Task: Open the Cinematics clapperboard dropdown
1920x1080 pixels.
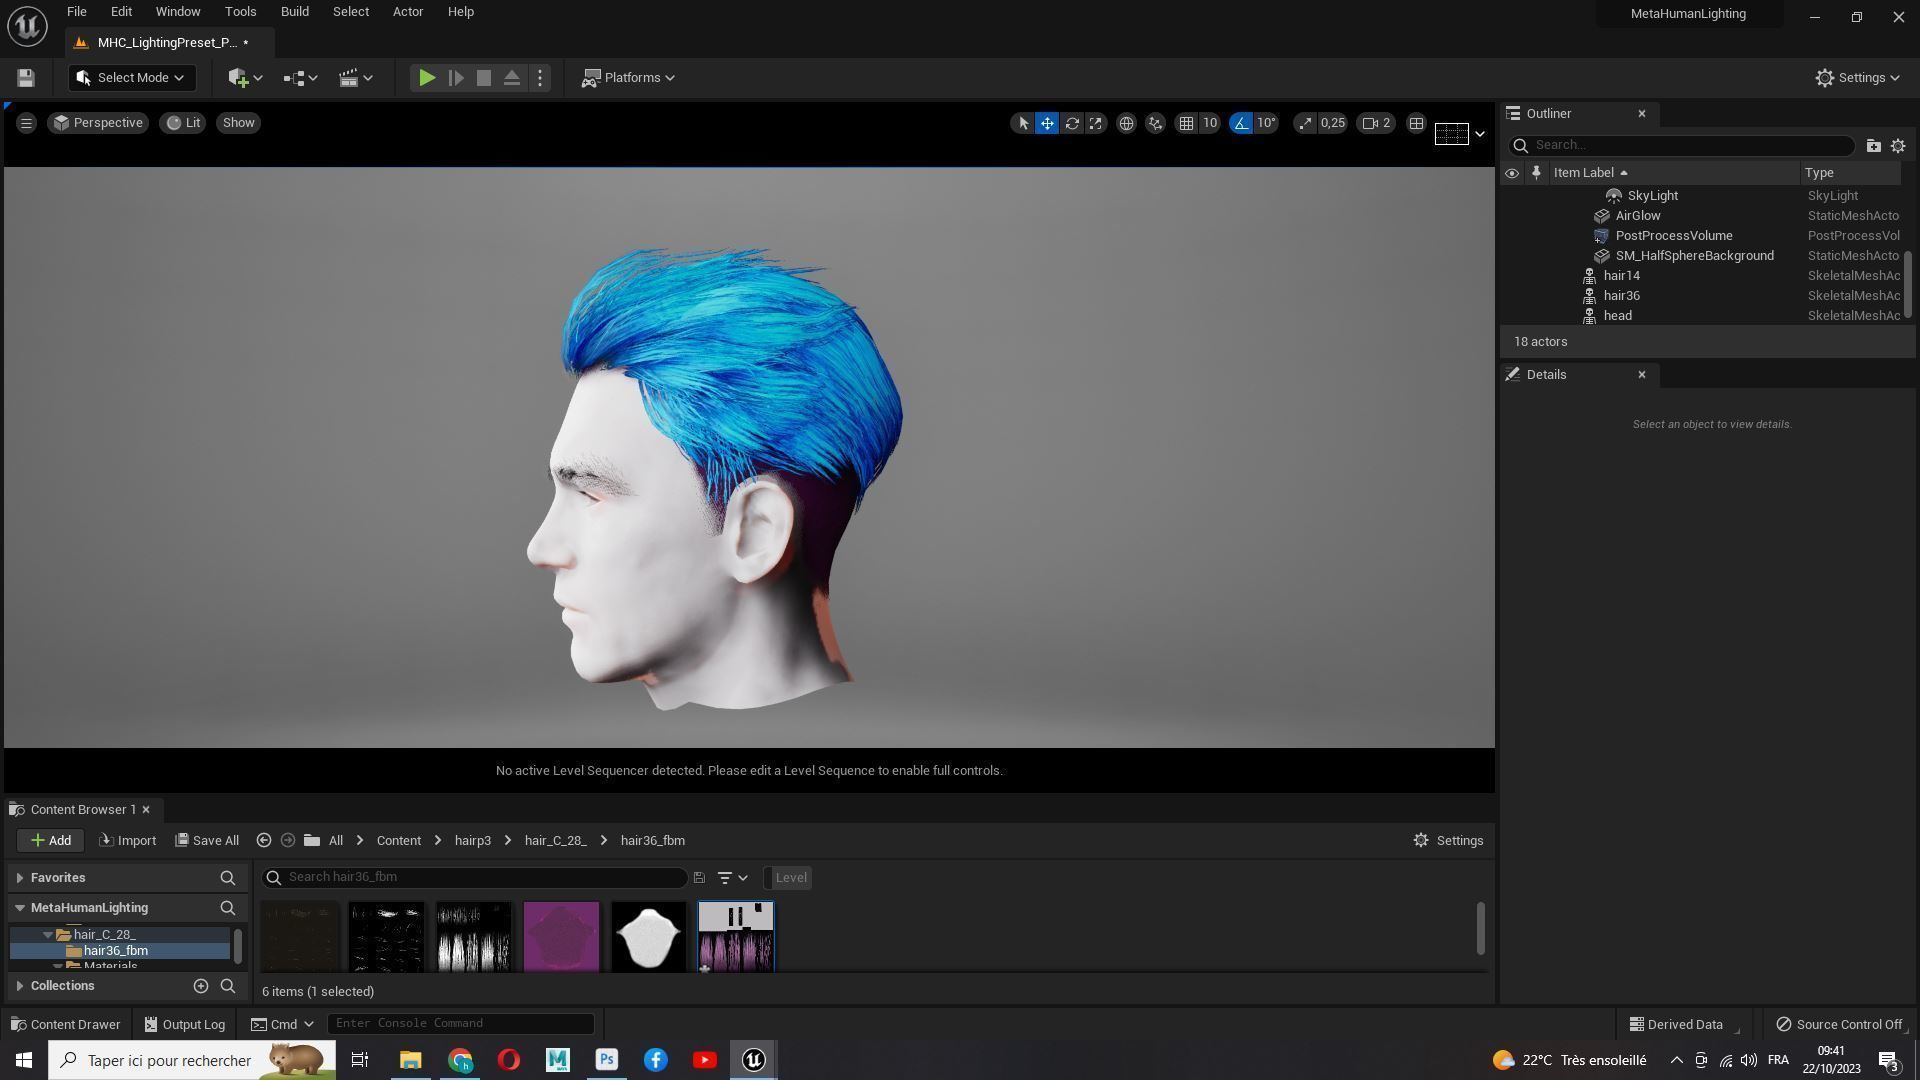Action: point(355,78)
